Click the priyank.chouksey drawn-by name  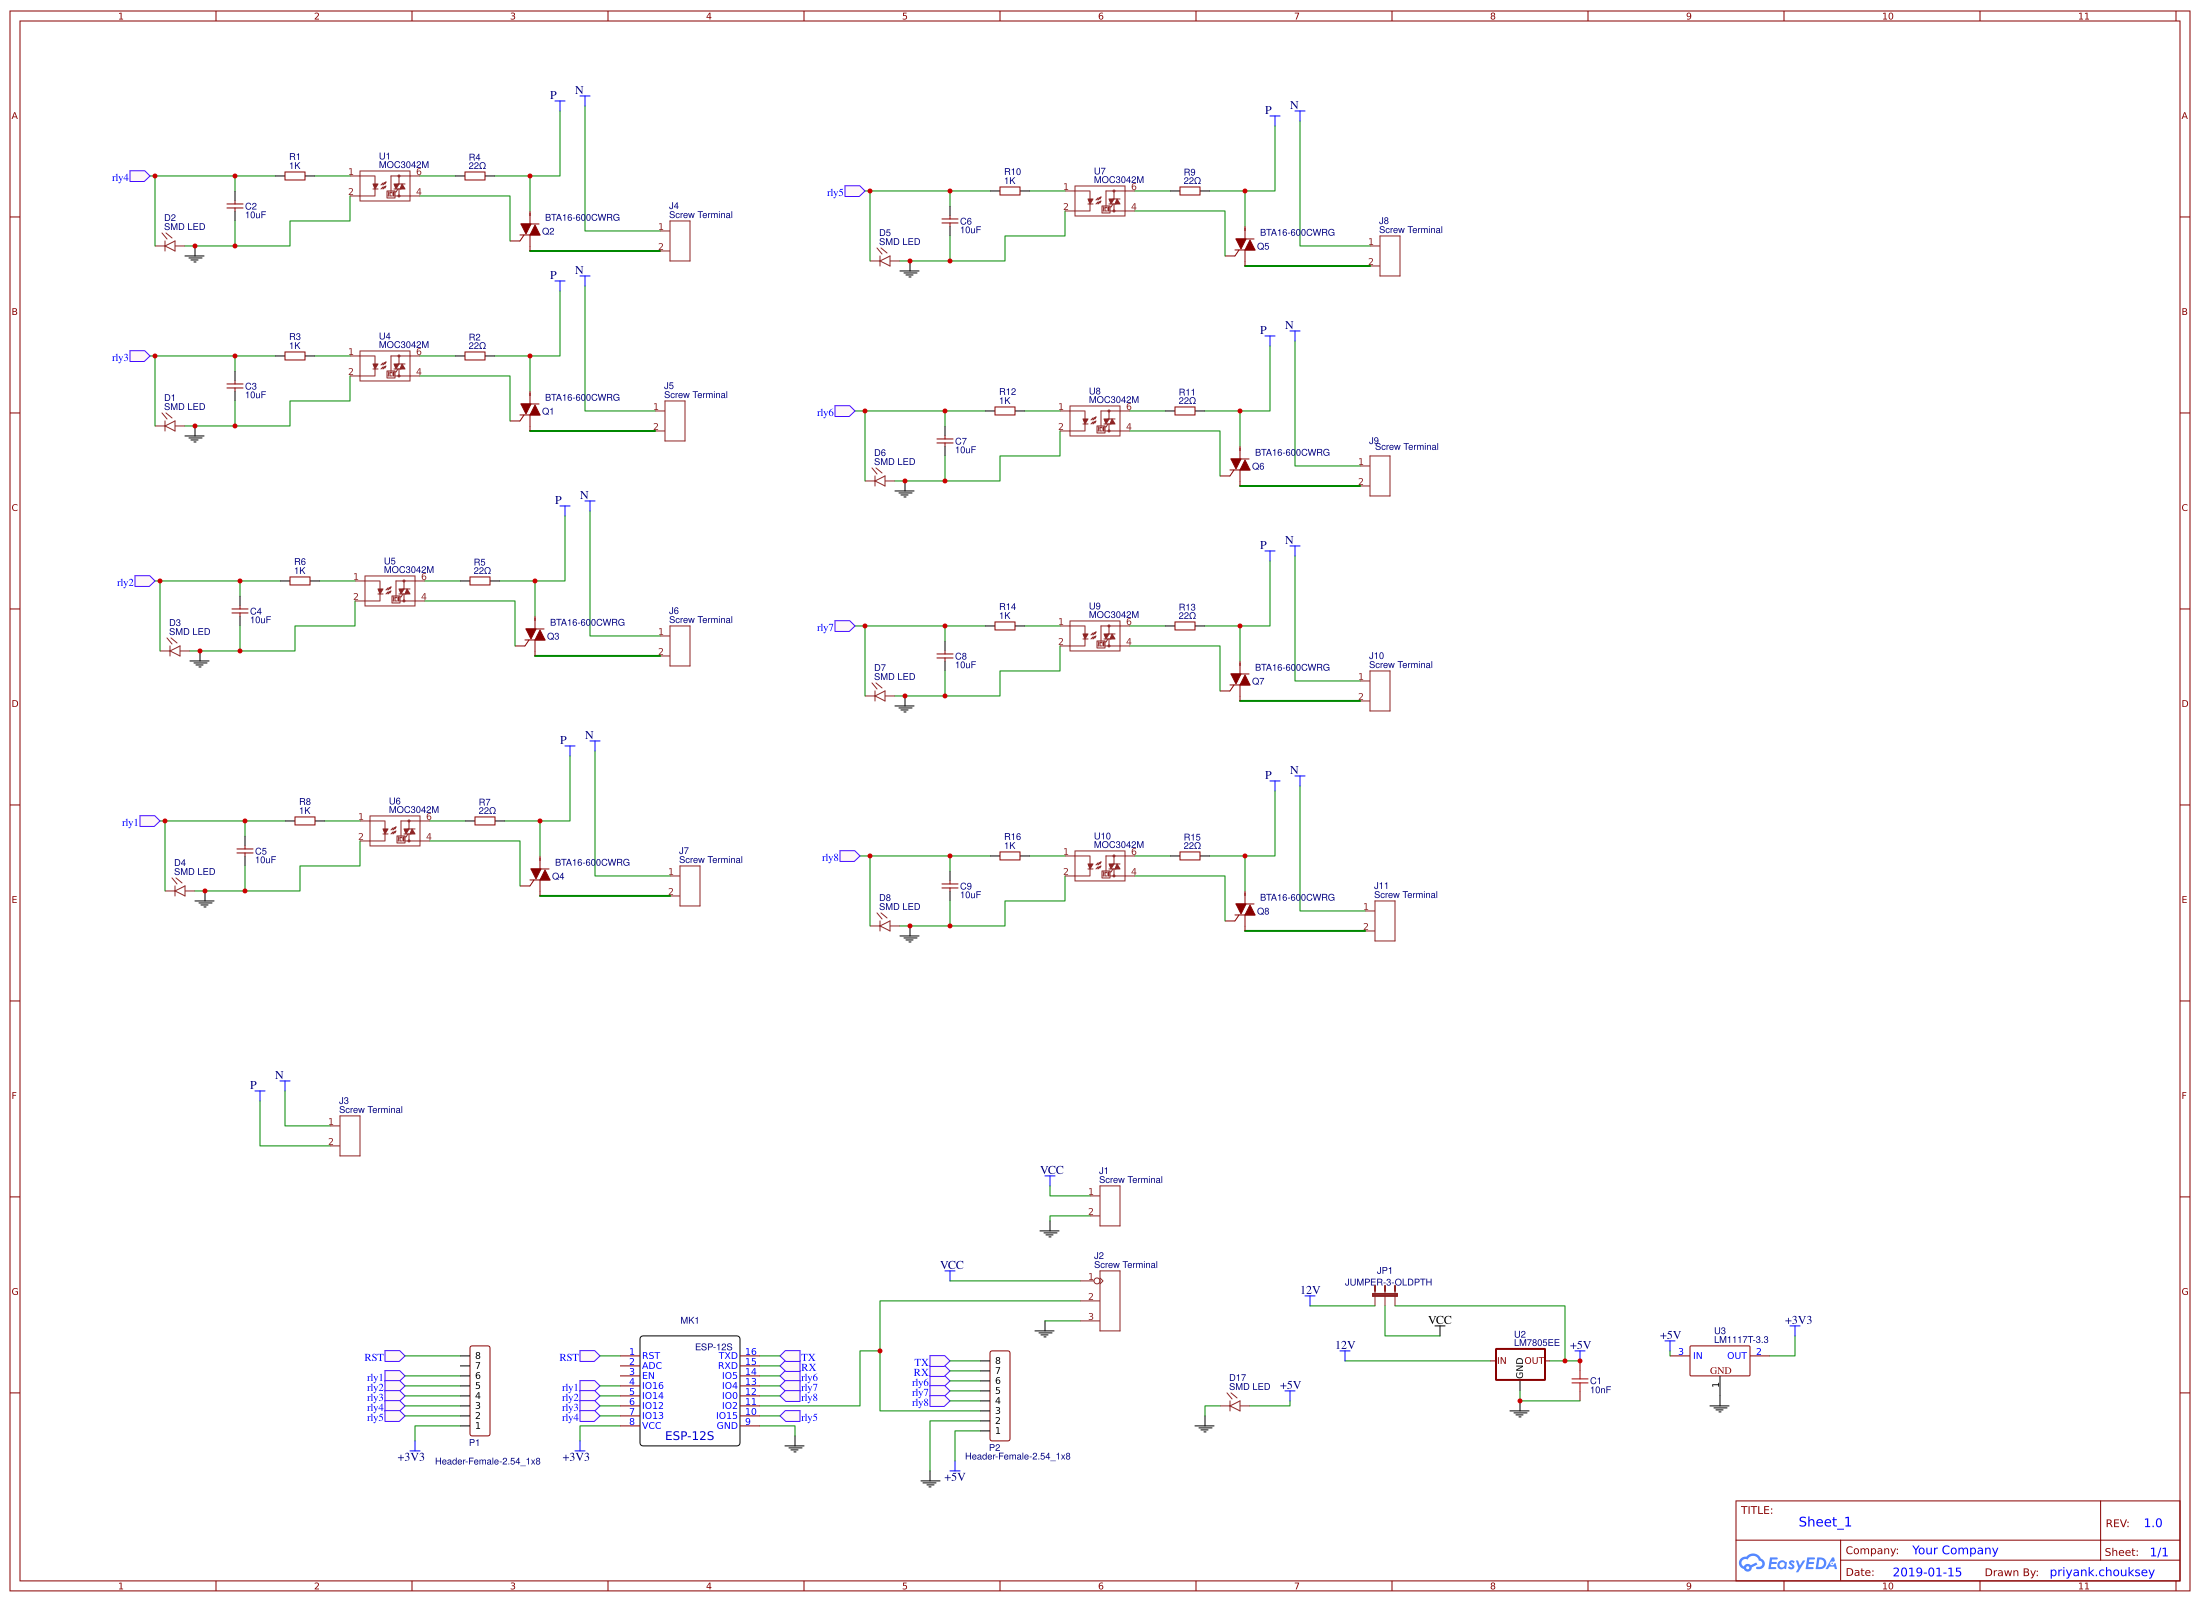coord(2101,1572)
